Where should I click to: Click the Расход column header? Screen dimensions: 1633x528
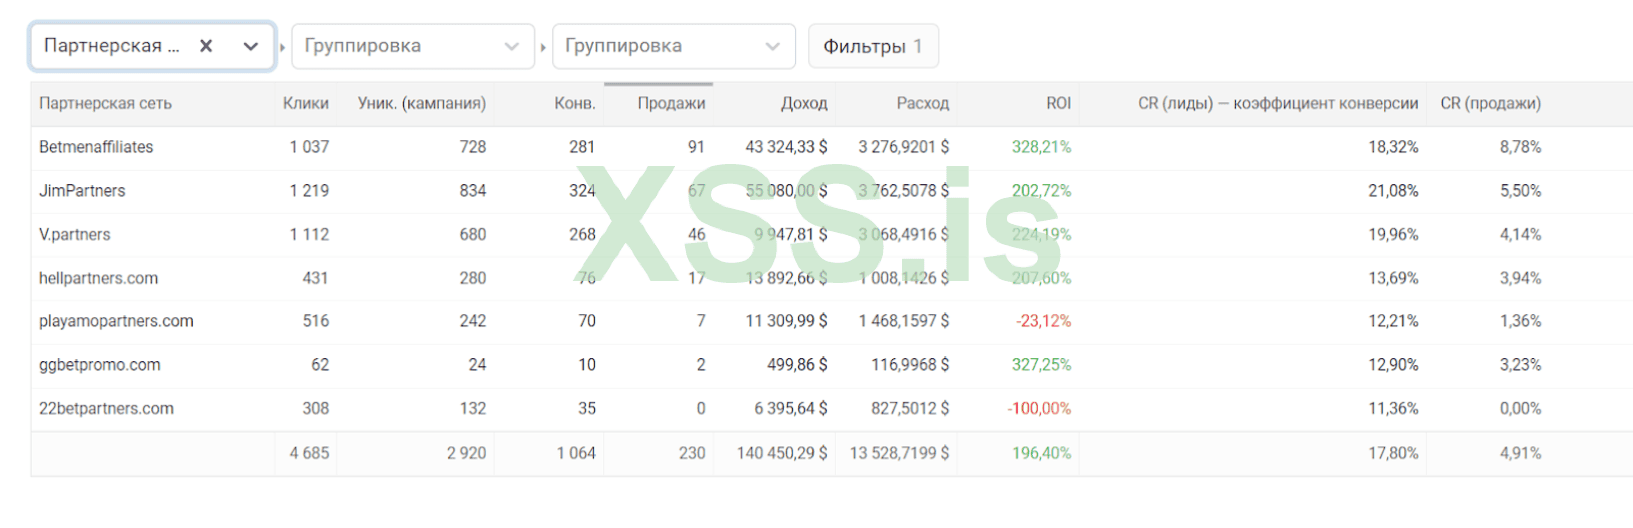click(x=922, y=103)
